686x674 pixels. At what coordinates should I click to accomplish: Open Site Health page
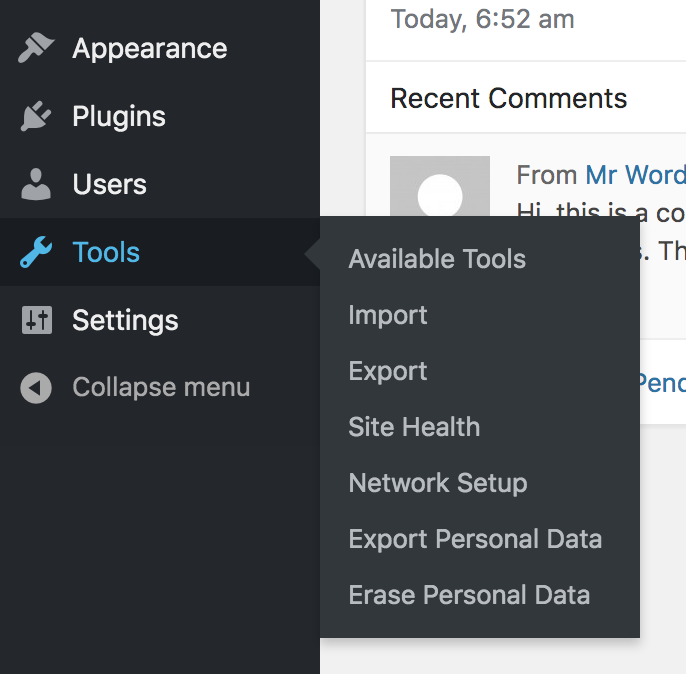(x=414, y=427)
